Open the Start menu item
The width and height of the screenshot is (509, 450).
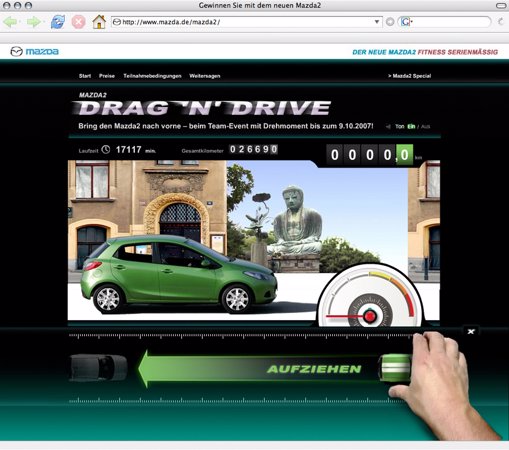[x=85, y=76]
